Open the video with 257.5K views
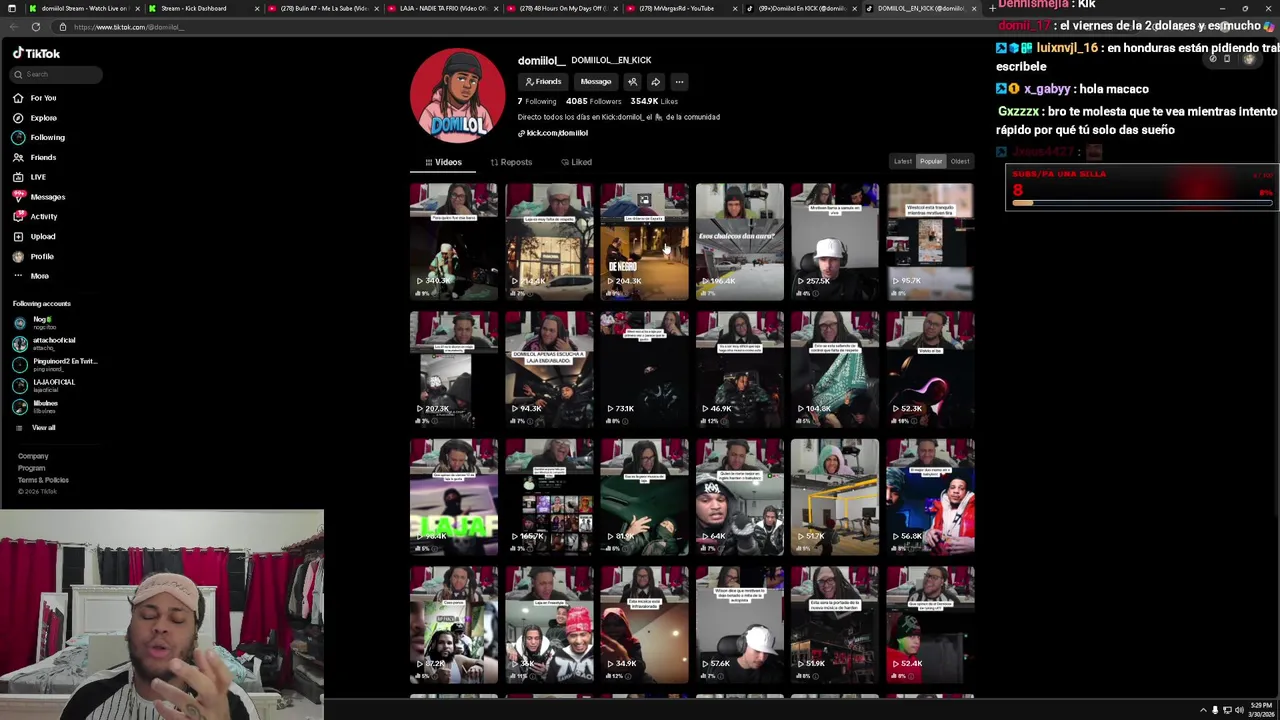 [x=835, y=241]
